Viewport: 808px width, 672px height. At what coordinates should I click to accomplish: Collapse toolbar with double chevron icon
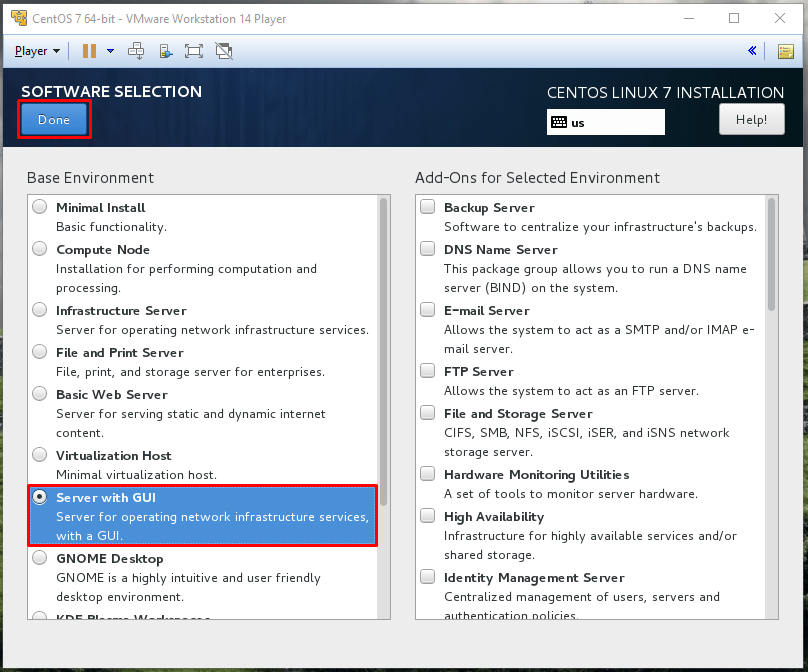[x=752, y=51]
